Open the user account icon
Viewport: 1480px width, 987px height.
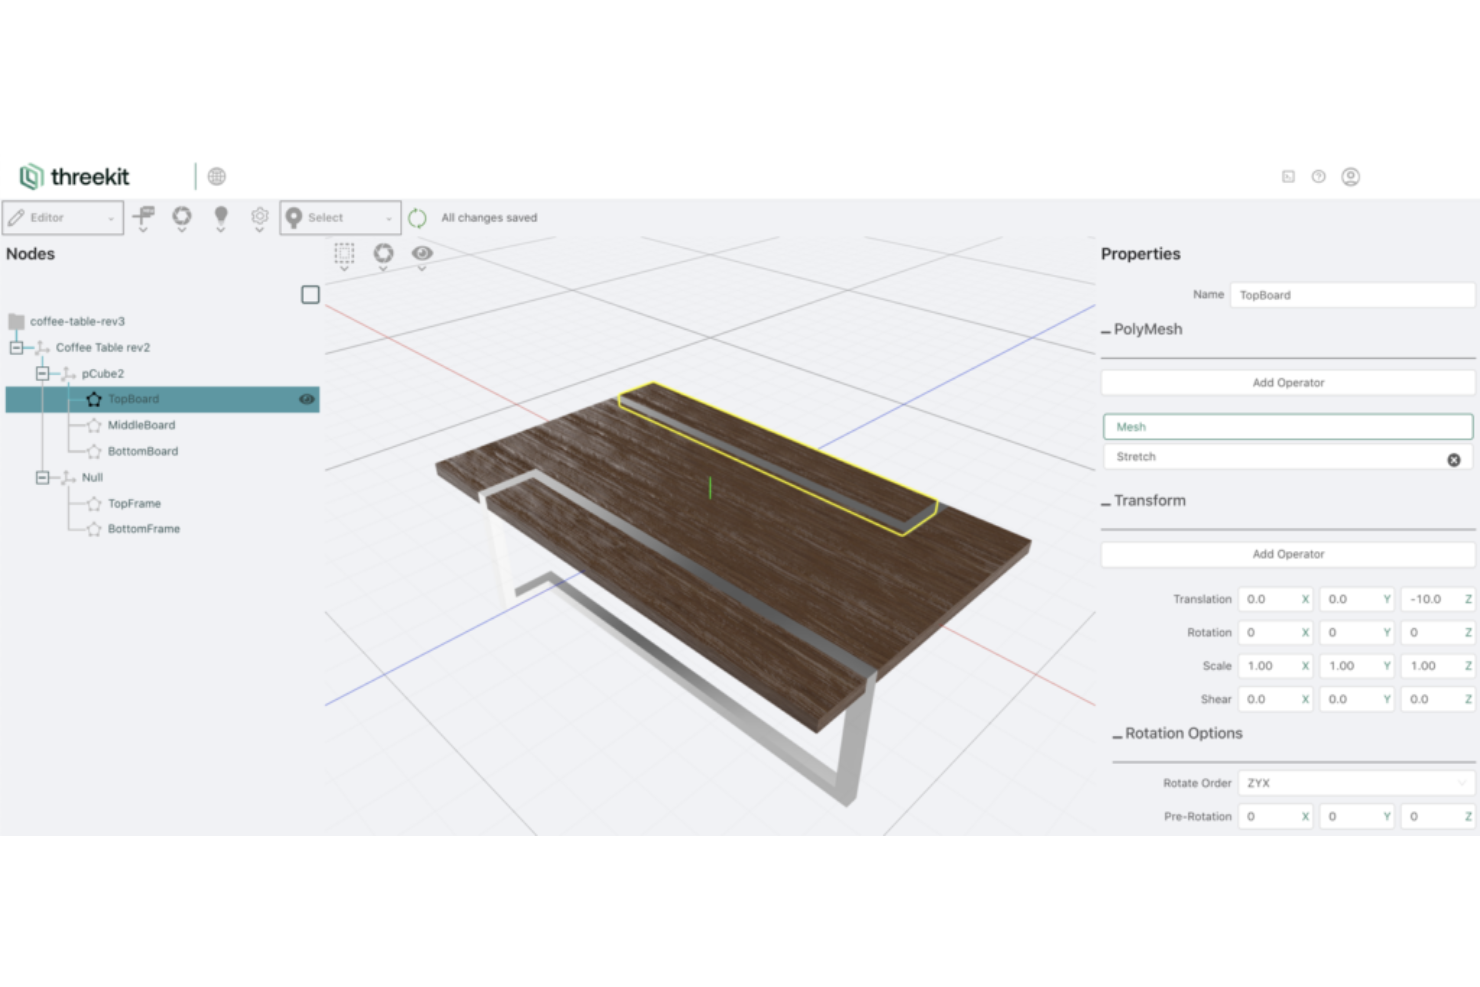click(x=1351, y=177)
